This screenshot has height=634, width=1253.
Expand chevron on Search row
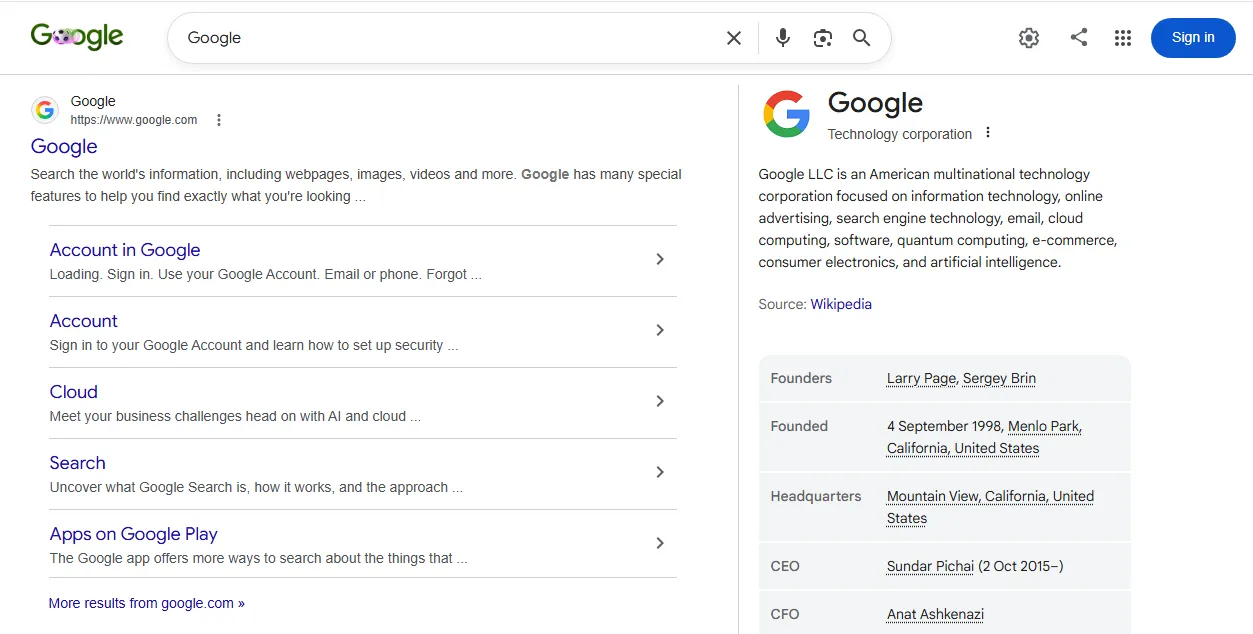point(660,472)
